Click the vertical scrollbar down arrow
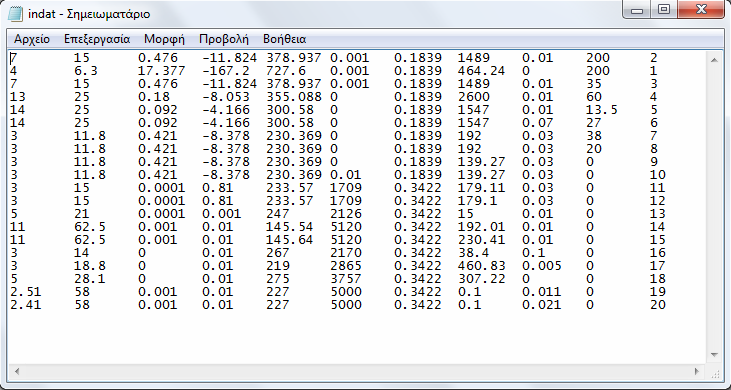The image size is (731, 390). [714, 355]
